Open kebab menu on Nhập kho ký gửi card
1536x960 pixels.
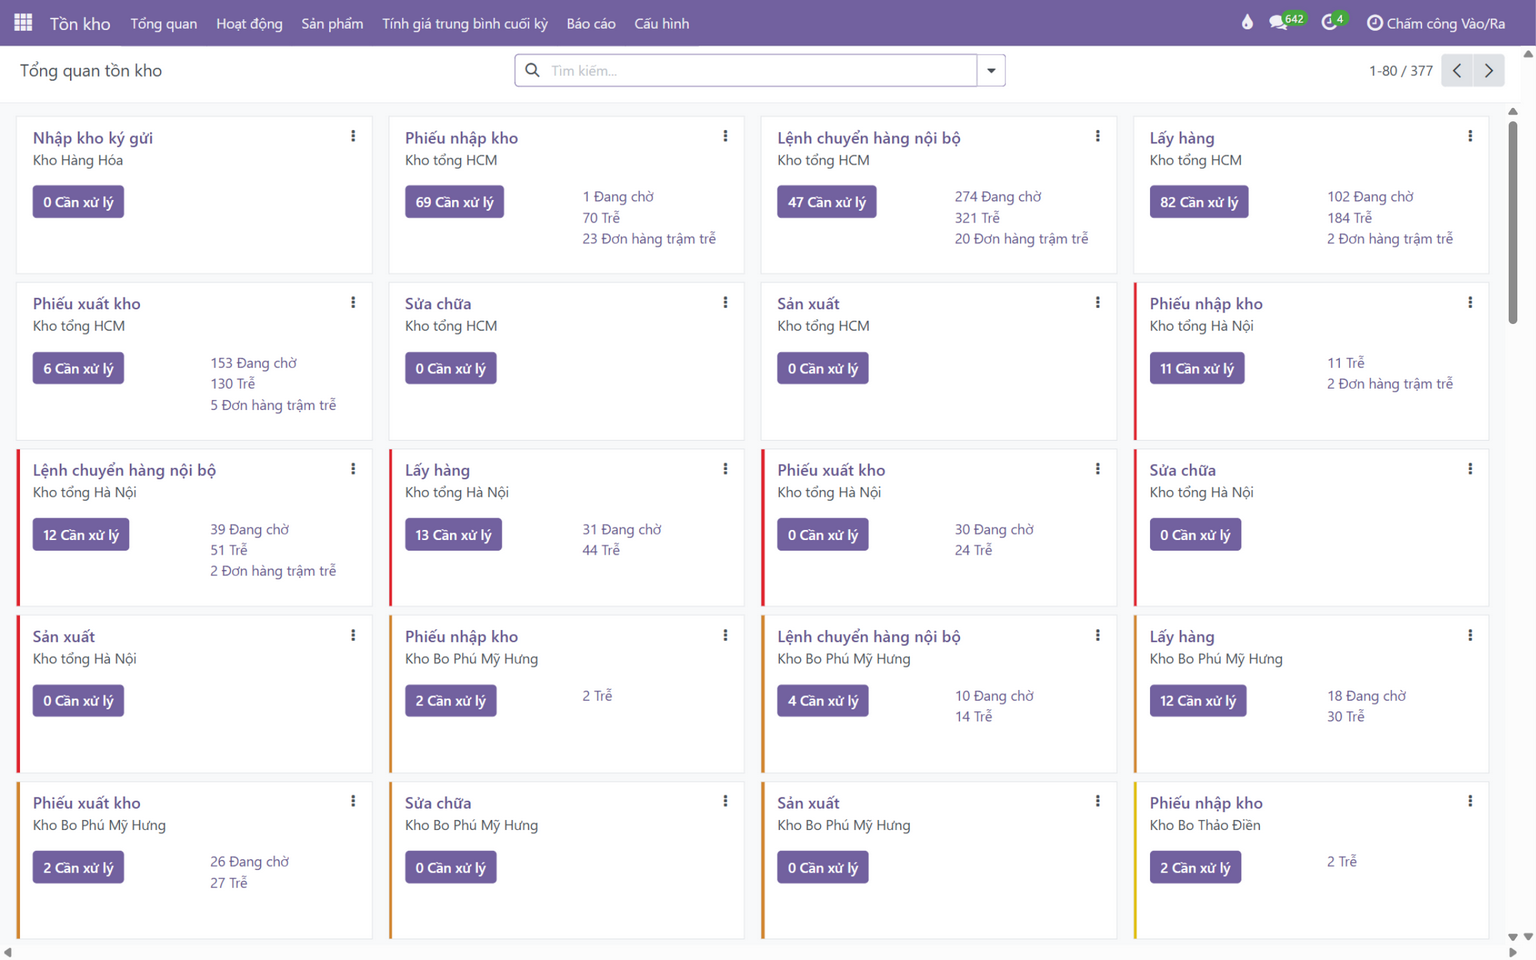click(353, 136)
